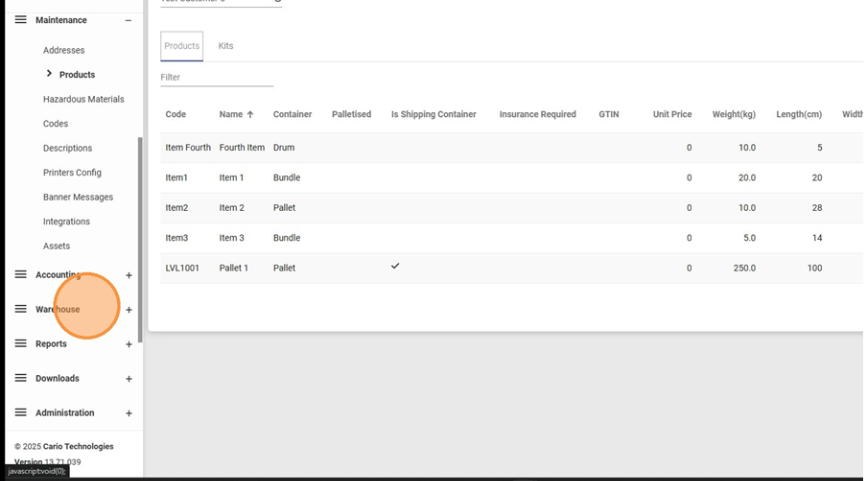The width and height of the screenshot is (864, 481).
Task: Click the Maintenance hamburger menu icon
Action: pos(20,20)
